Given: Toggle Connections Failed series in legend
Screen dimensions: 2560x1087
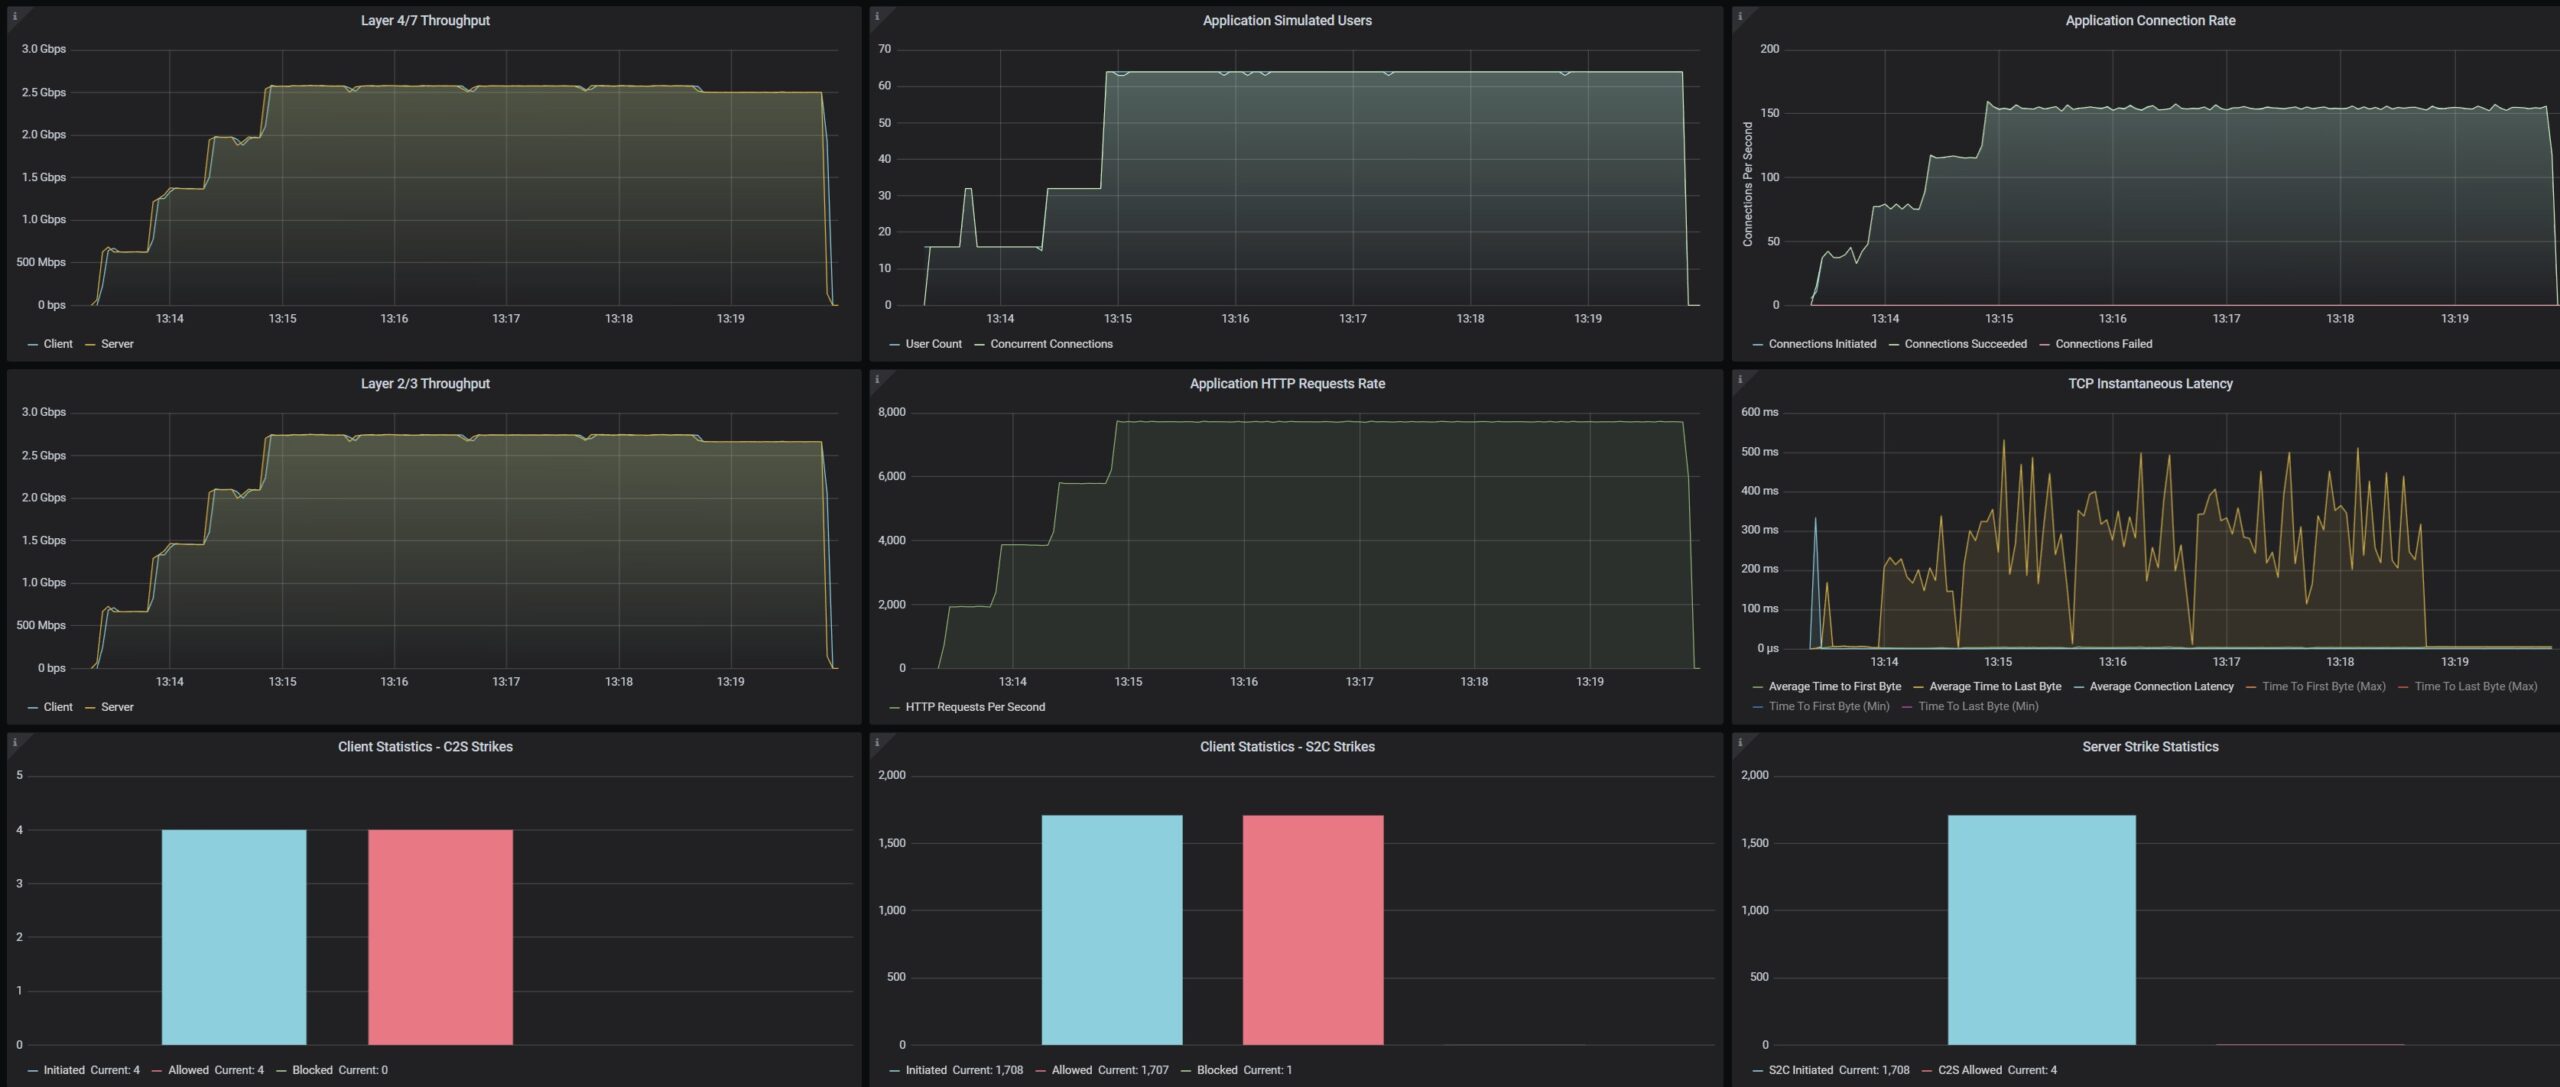Looking at the screenshot, I should point(2103,344).
